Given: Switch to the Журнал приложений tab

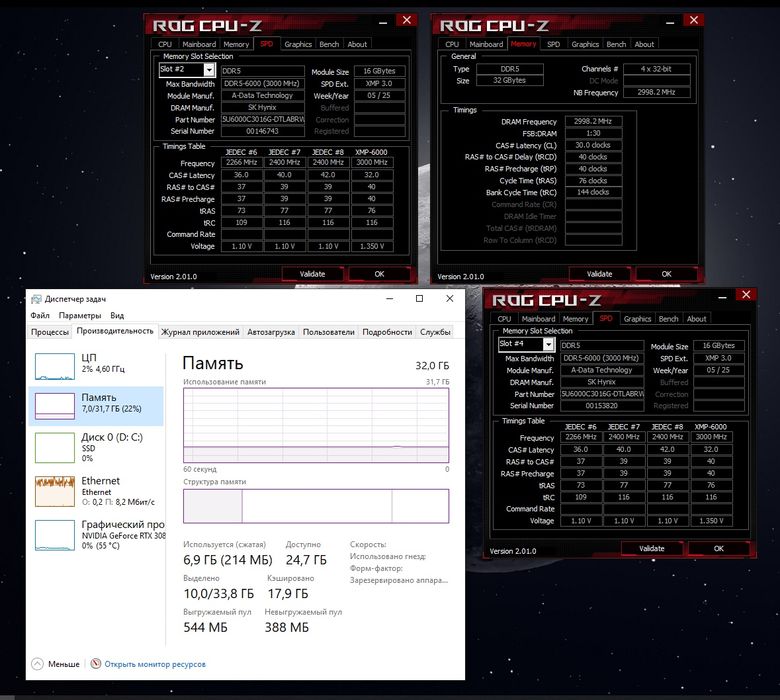Looking at the screenshot, I should click(x=200, y=332).
